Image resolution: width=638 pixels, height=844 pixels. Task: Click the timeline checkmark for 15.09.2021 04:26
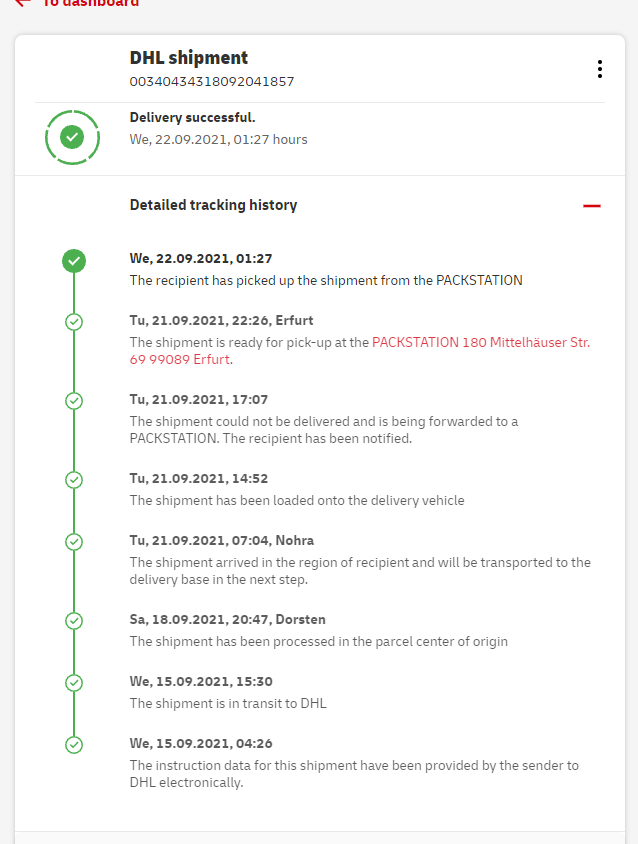(x=74, y=745)
